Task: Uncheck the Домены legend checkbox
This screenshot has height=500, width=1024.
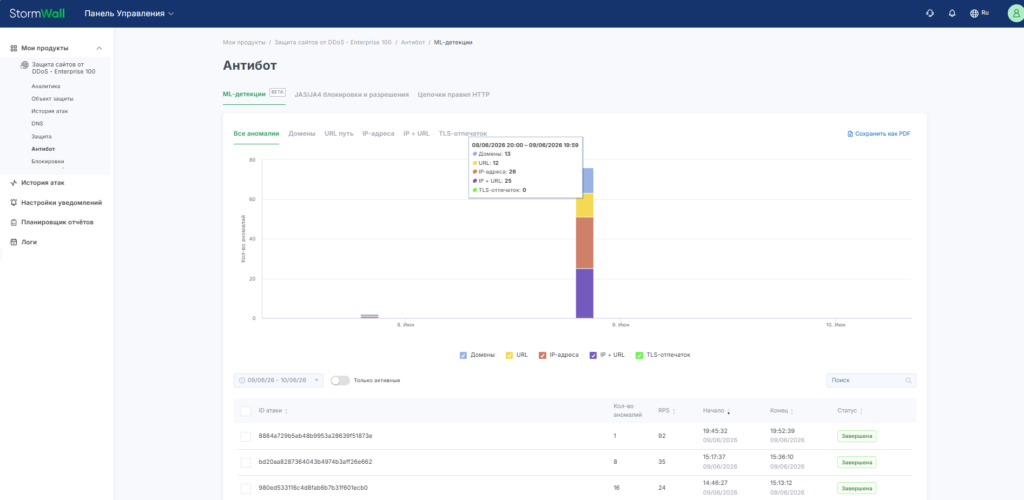Action: 463,355
